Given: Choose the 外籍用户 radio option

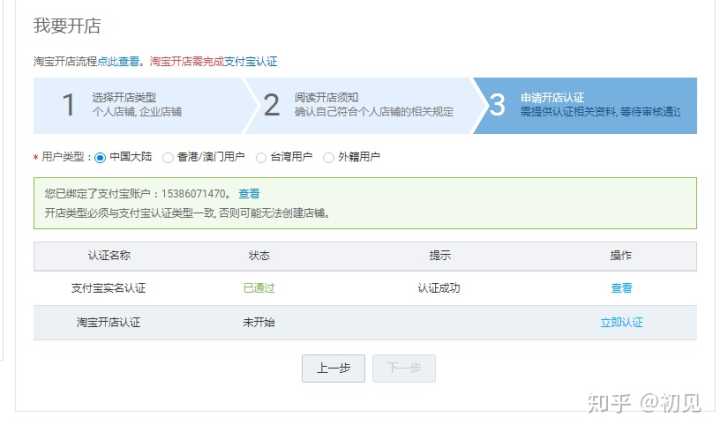Looking at the screenshot, I should (328, 157).
